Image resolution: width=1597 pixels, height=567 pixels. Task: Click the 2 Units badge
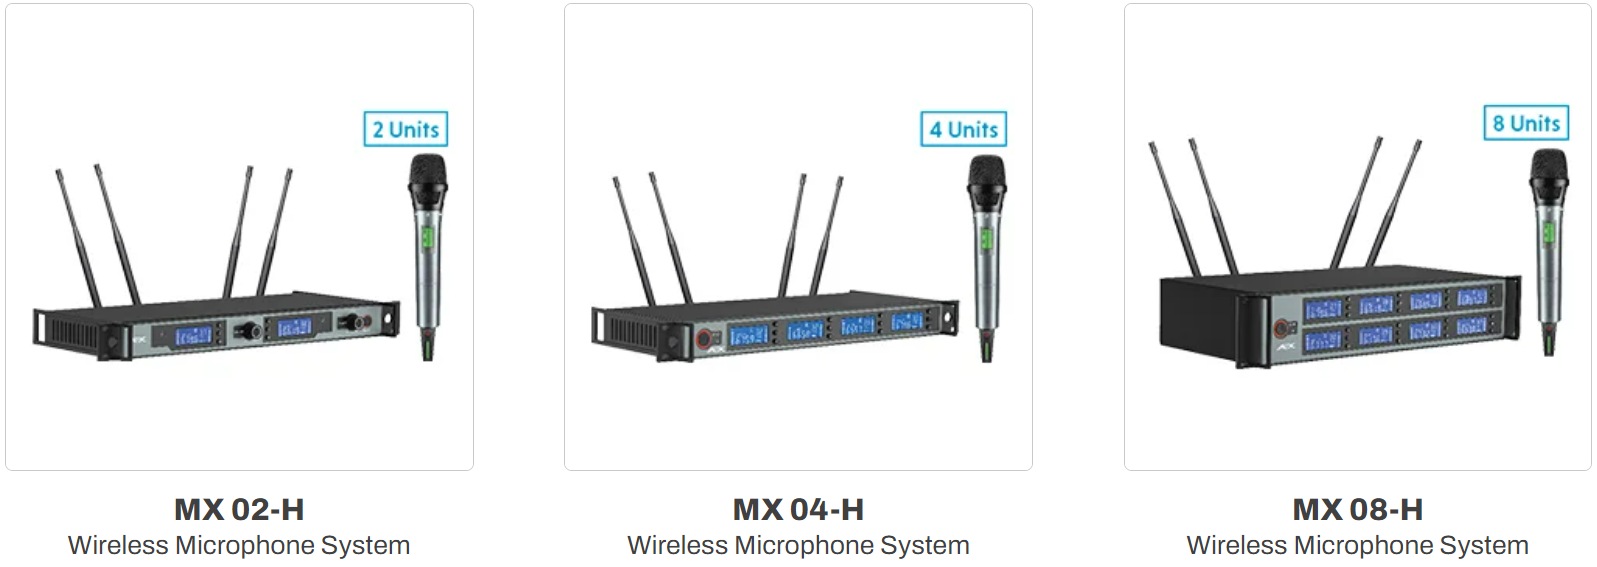pyautogui.click(x=405, y=129)
